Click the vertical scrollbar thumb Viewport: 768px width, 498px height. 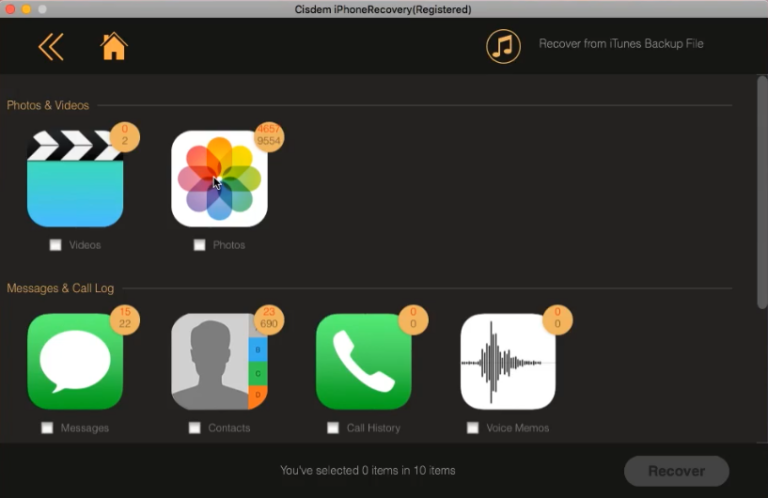[762, 192]
